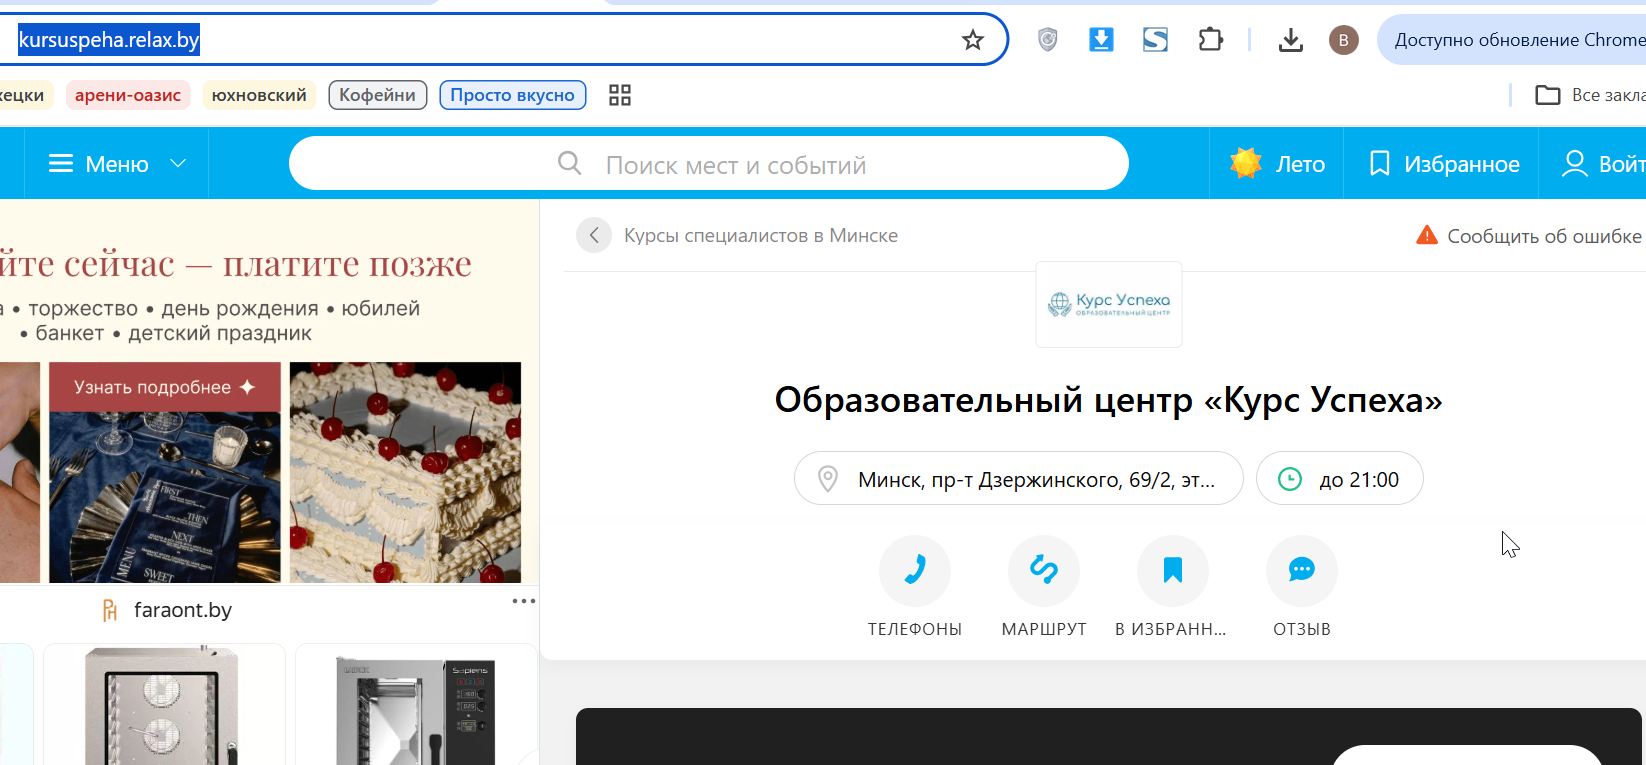1646x765 pixels.
Task: Focus the Поиск мест и событий field
Action: click(709, 163)
